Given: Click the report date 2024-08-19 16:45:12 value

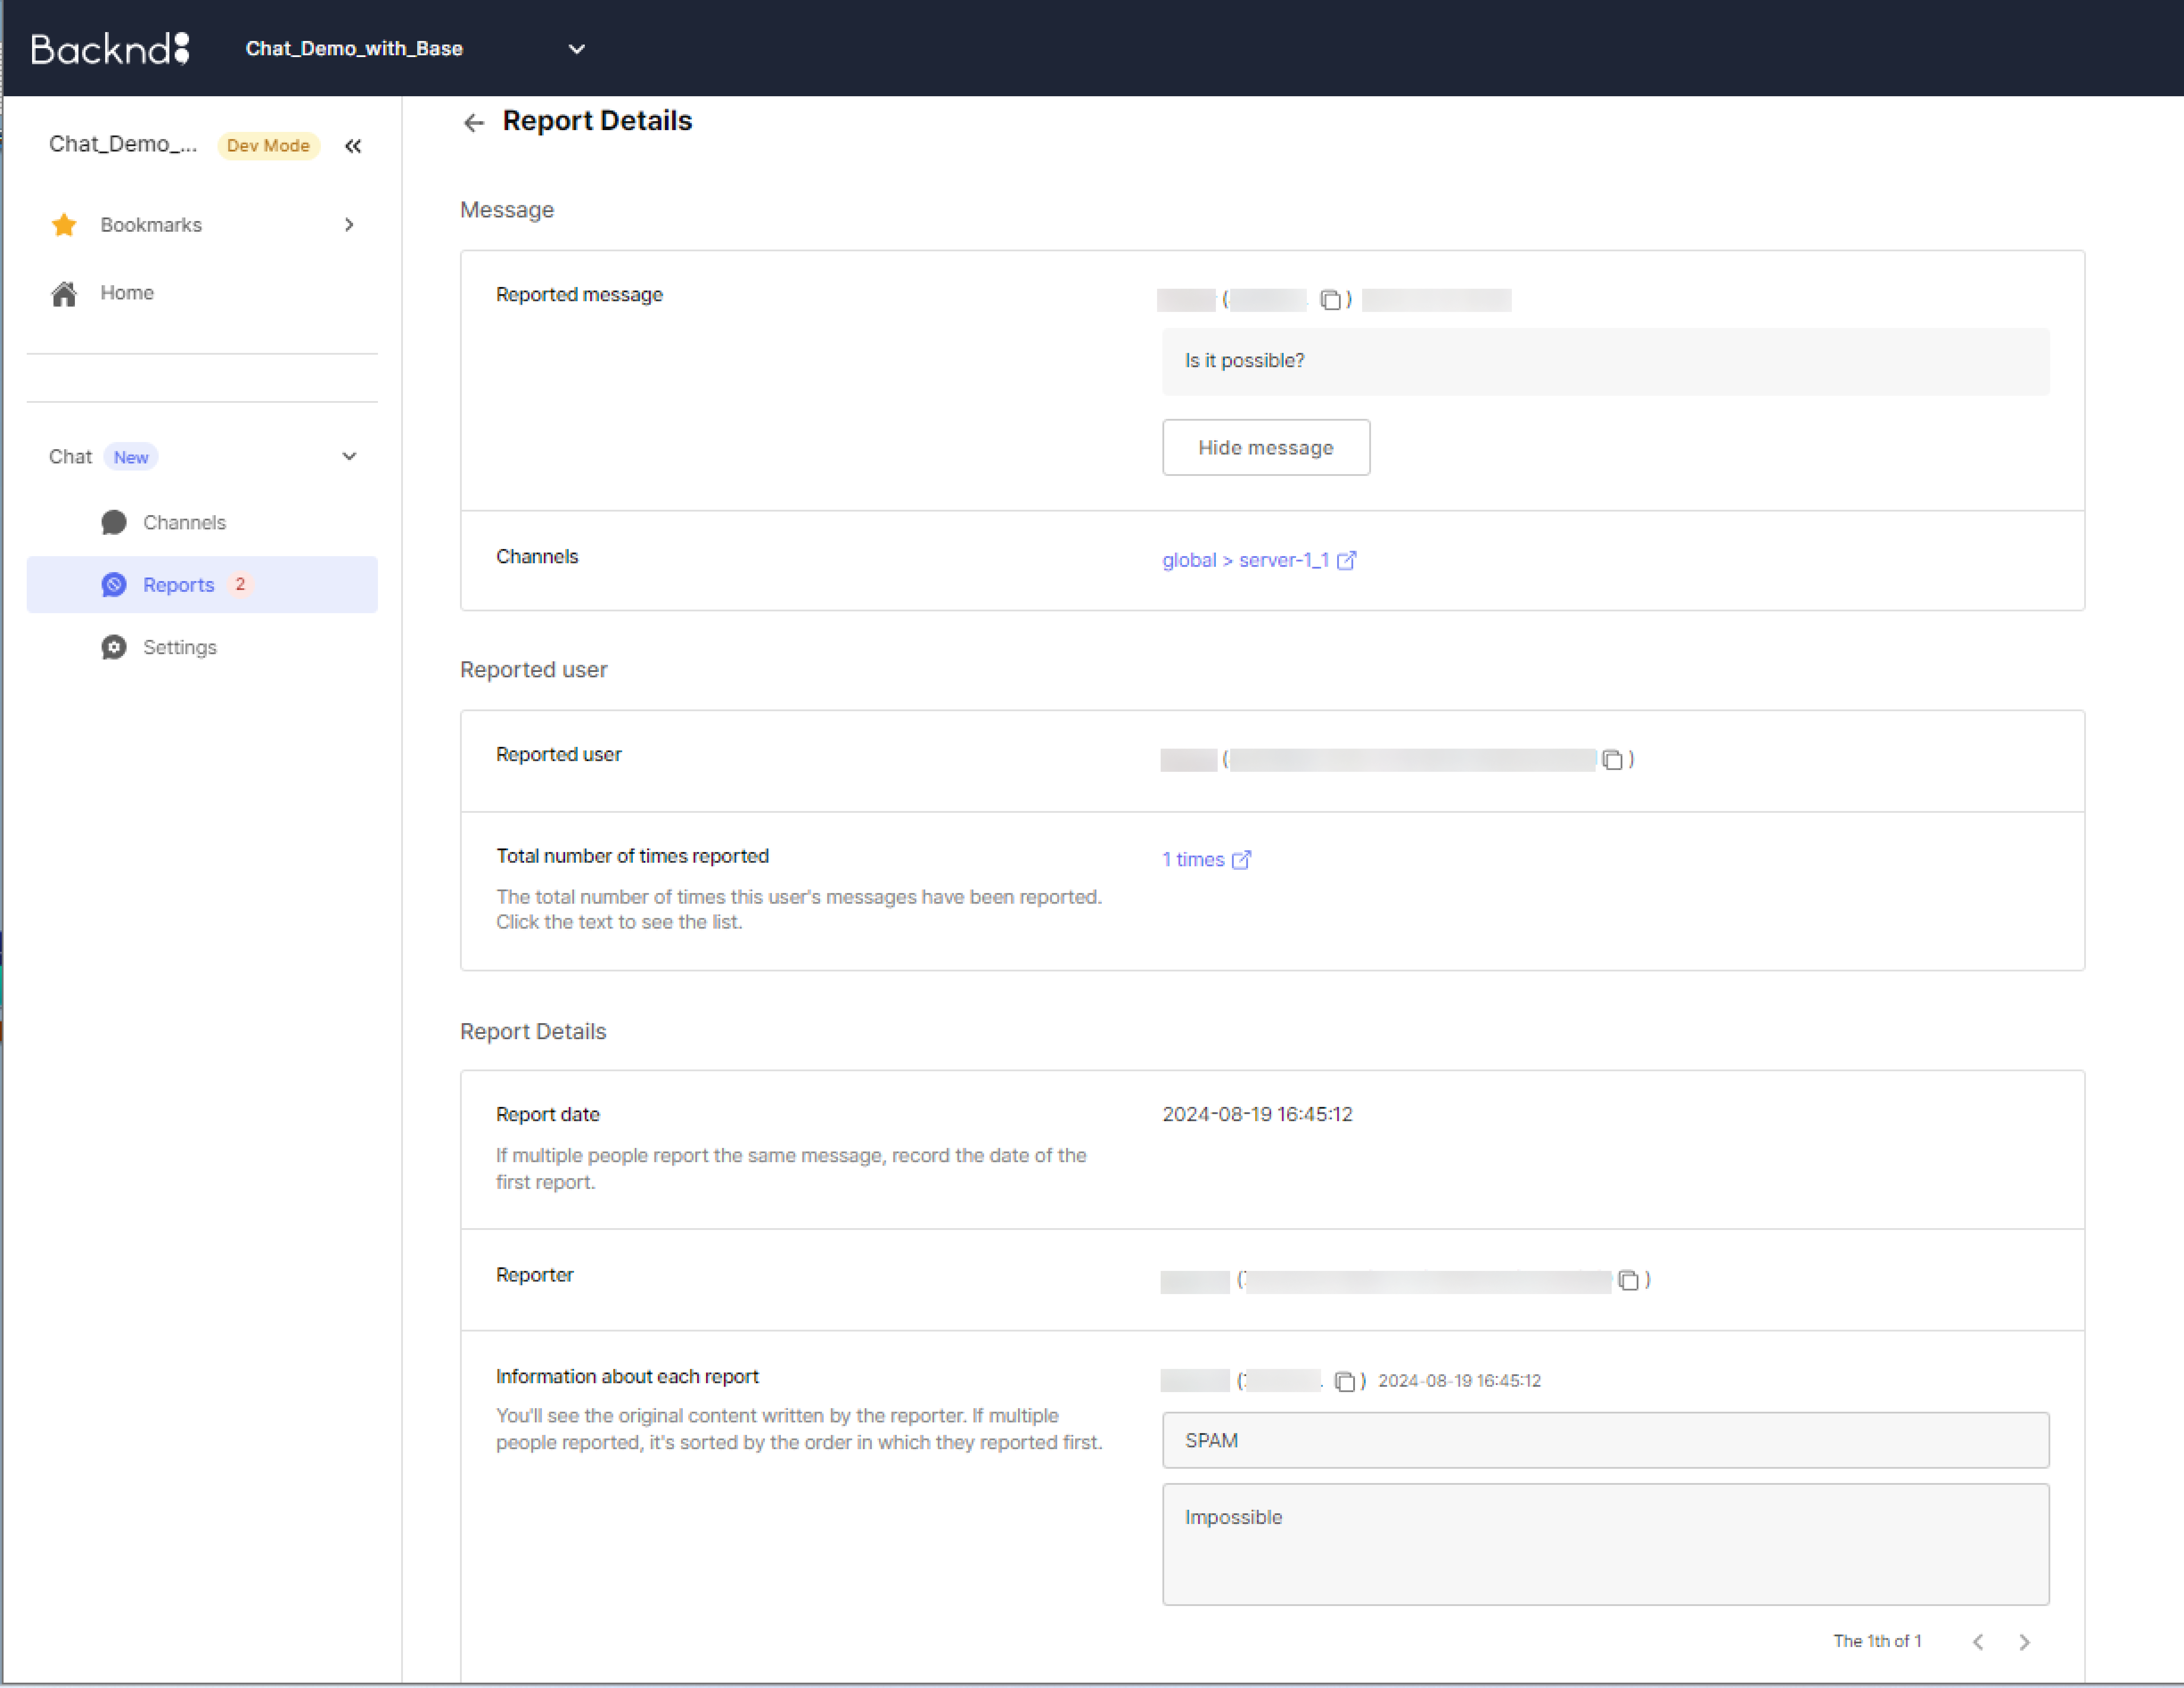Looking at the screenshot, I should (x=1257, y=1114).
